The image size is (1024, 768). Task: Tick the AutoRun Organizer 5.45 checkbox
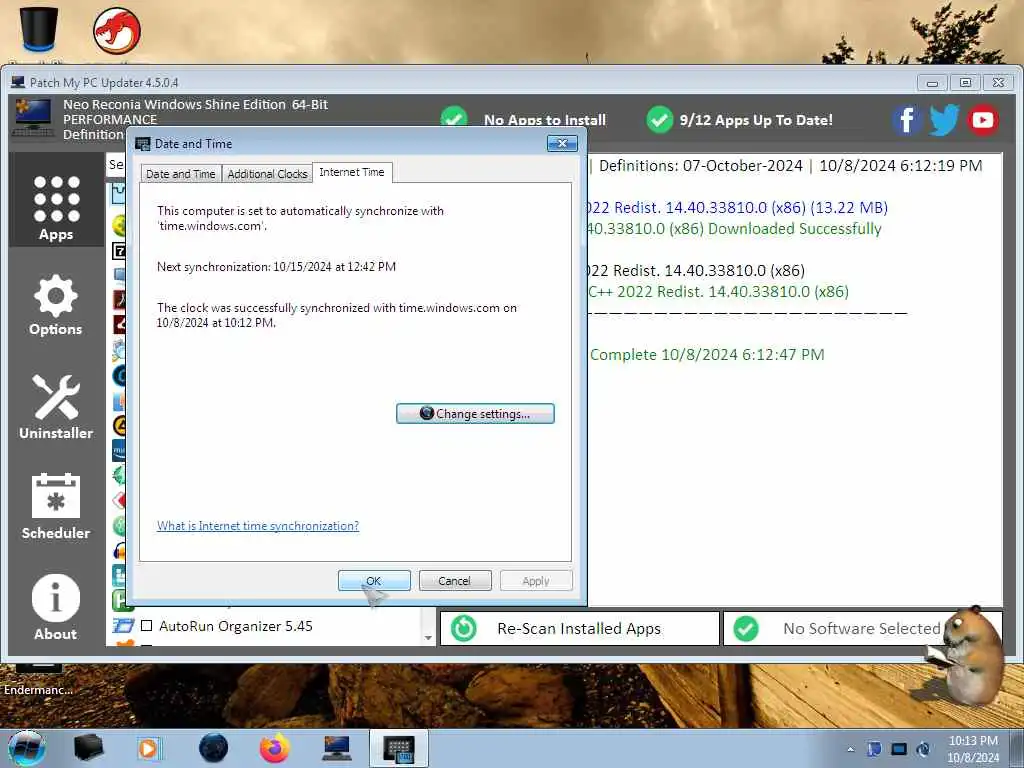pyautogui.click(x=147, y=626)
